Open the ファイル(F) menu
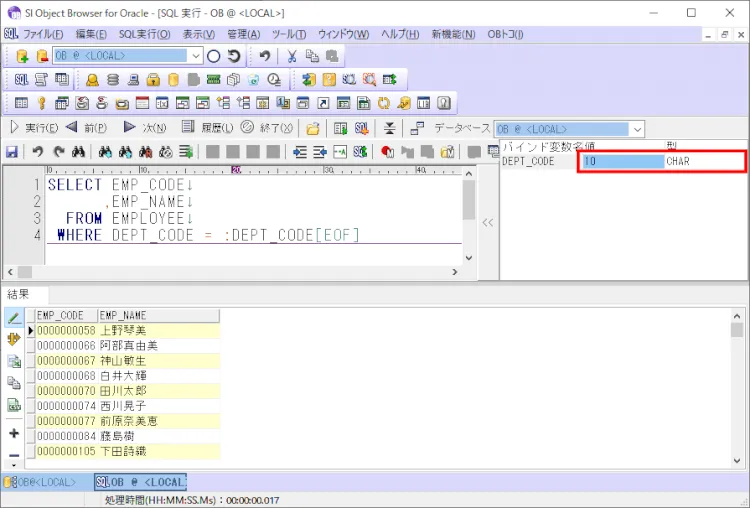This screenshot has width=750, height=508. point(43,34)
